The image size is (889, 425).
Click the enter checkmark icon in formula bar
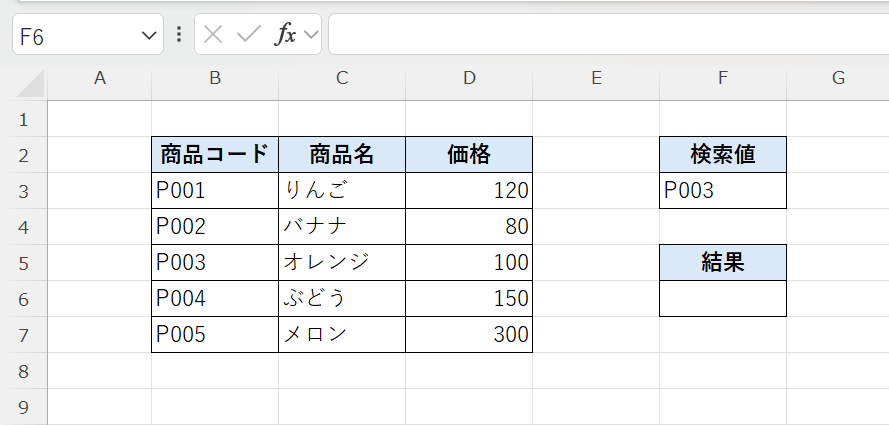coord(247,35)
